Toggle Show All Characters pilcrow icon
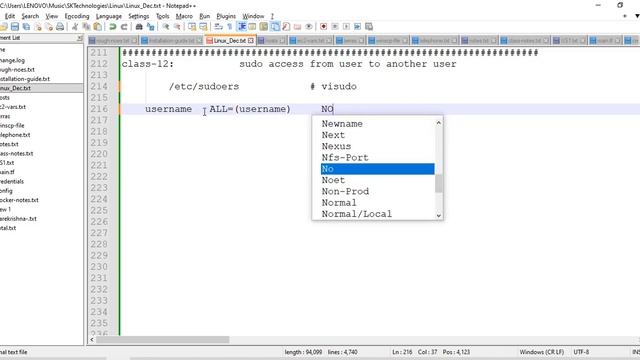640x360 pixels. coord(230,27)
